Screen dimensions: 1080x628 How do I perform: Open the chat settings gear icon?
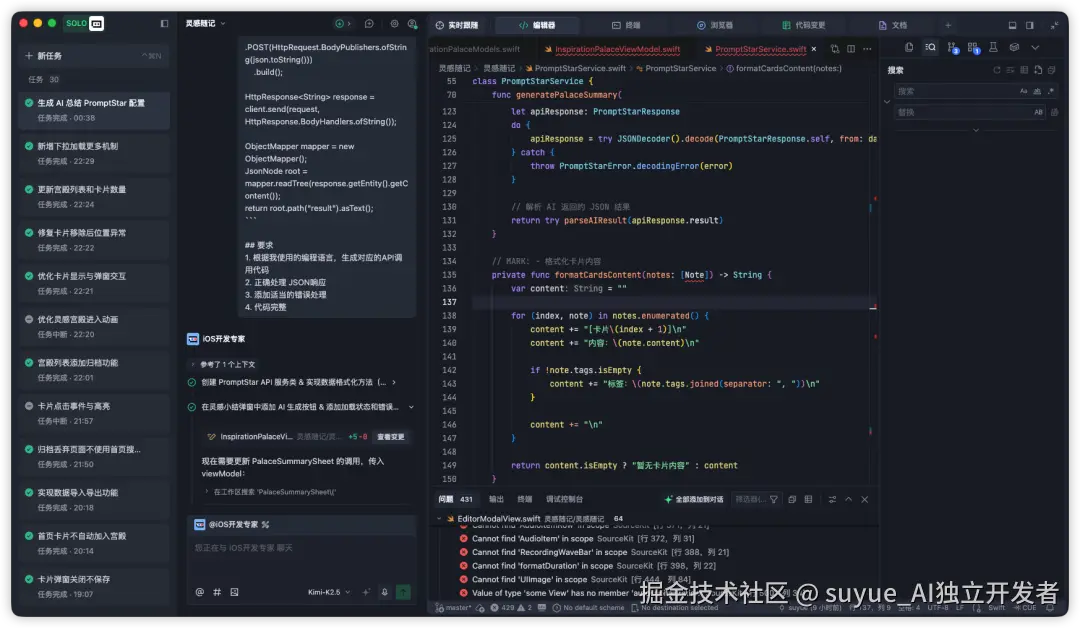[394, 23]
